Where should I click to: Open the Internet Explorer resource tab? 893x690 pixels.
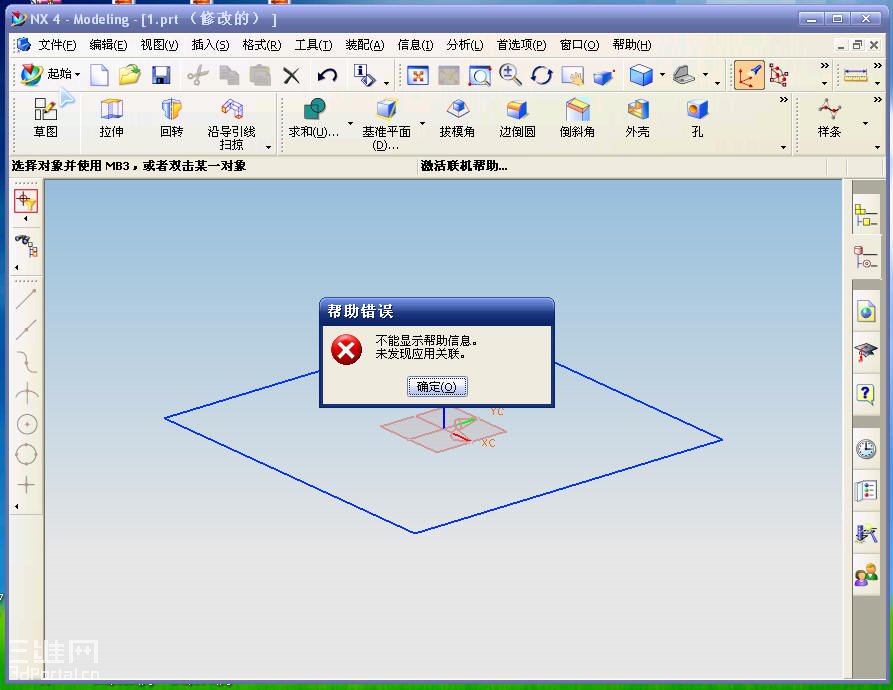click(x=866, y=311)
